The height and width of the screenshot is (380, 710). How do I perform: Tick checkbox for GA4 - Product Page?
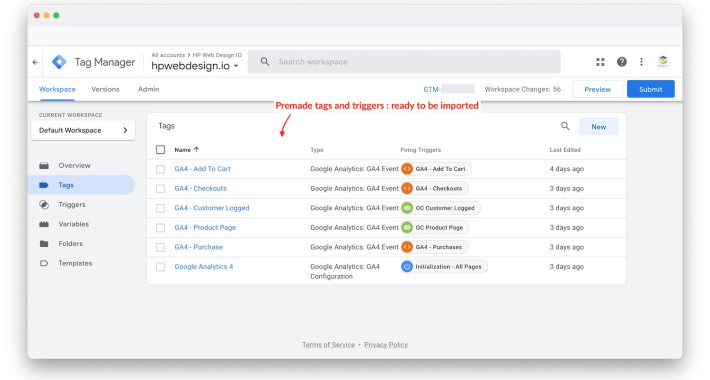160,227
